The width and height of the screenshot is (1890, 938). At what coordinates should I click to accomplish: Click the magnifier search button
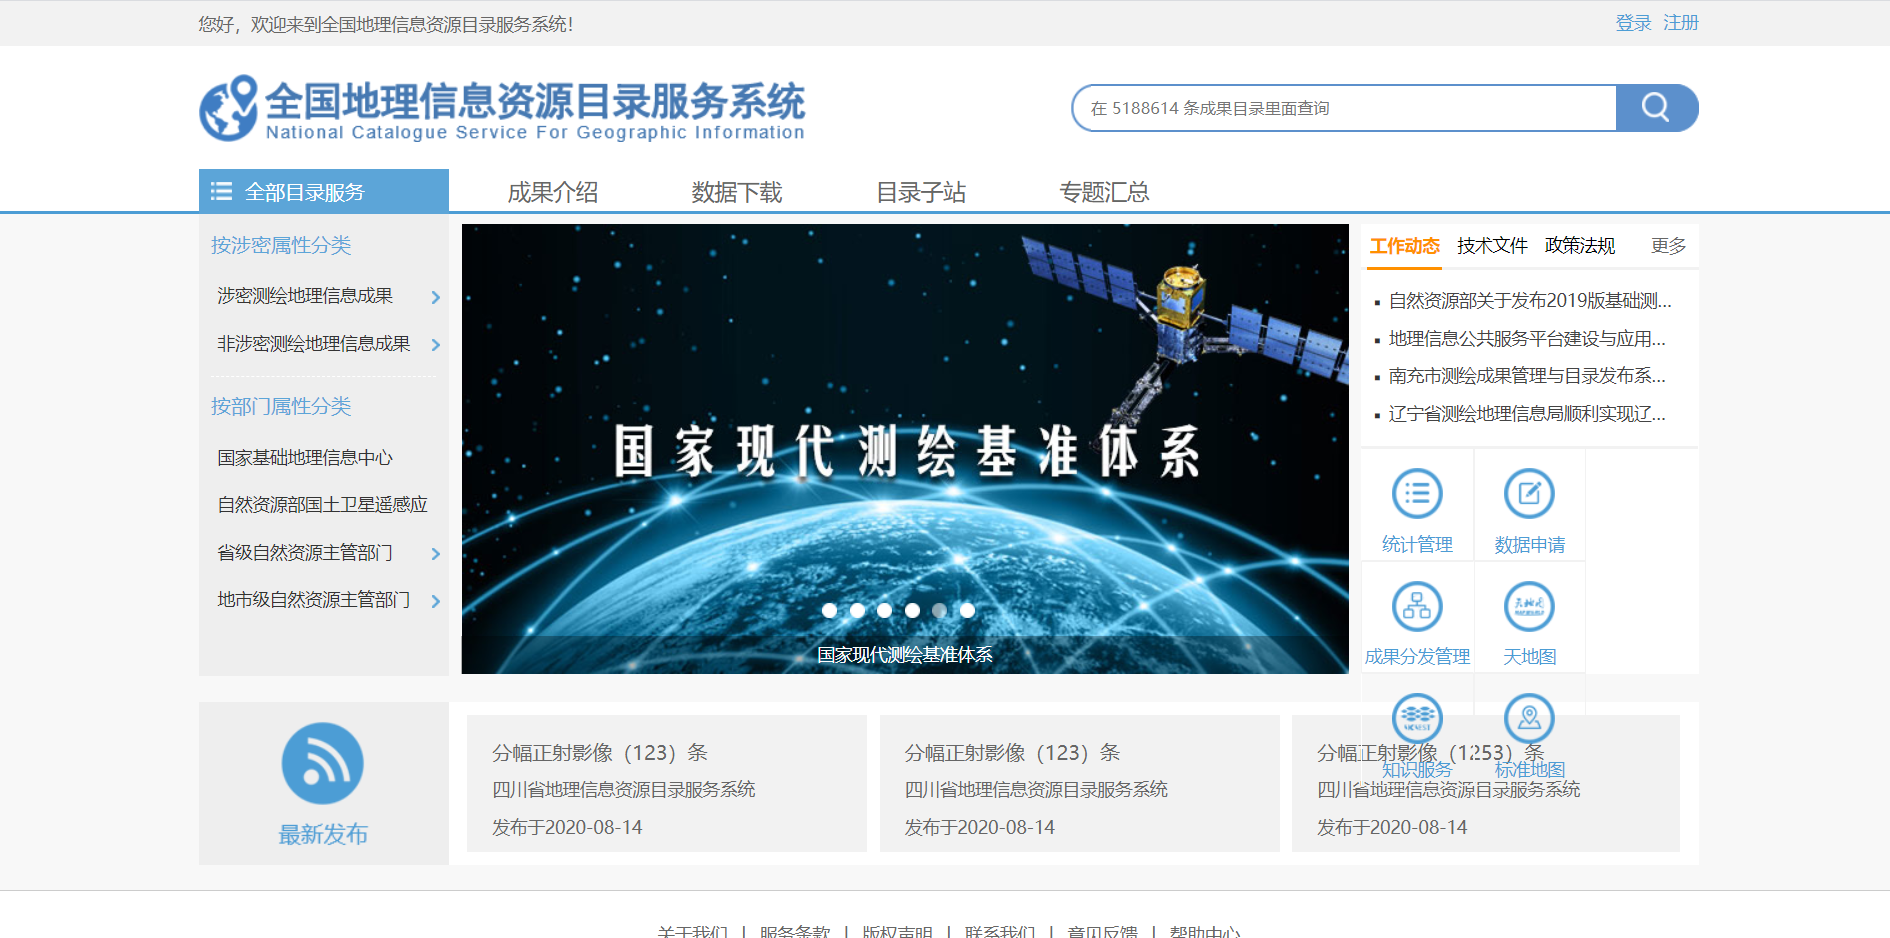pyautogui.click(x=1655, y=108)
